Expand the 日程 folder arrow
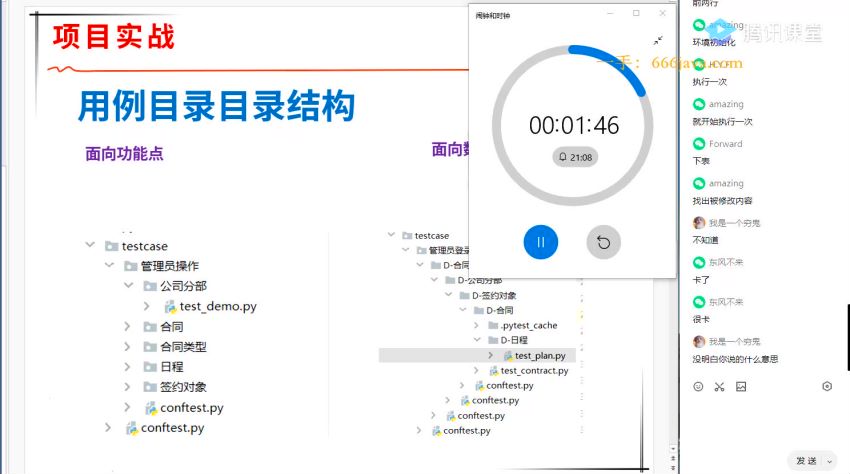This screenshot has height=474, width=850. click(127, 367)
